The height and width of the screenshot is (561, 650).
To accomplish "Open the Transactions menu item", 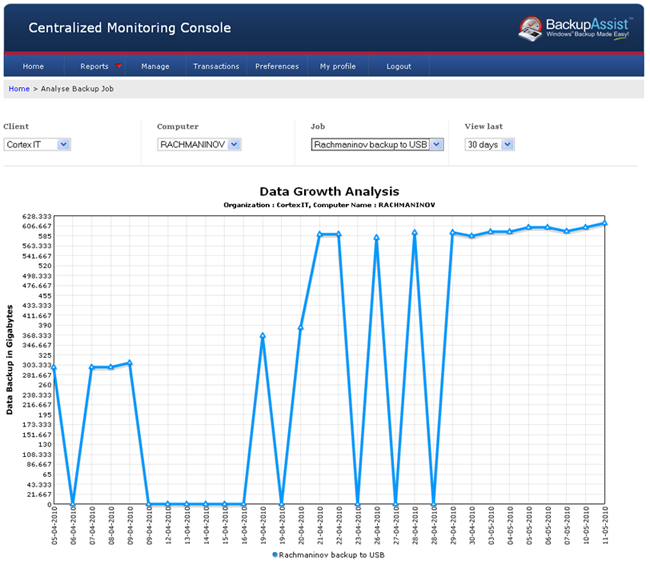I will [216, 66].
